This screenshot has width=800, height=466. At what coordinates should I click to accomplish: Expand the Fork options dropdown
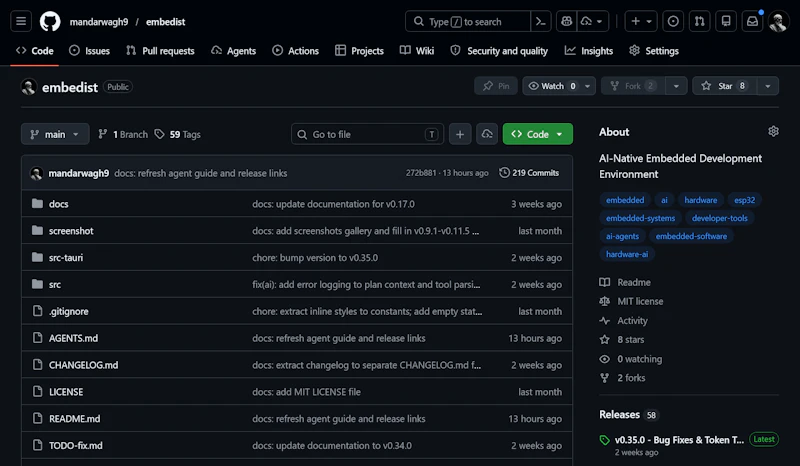(x=676, y=86)
